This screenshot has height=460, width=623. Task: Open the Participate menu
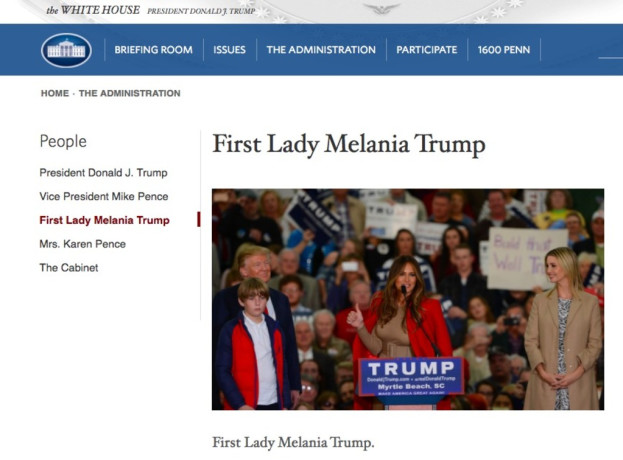pos(427,50)
